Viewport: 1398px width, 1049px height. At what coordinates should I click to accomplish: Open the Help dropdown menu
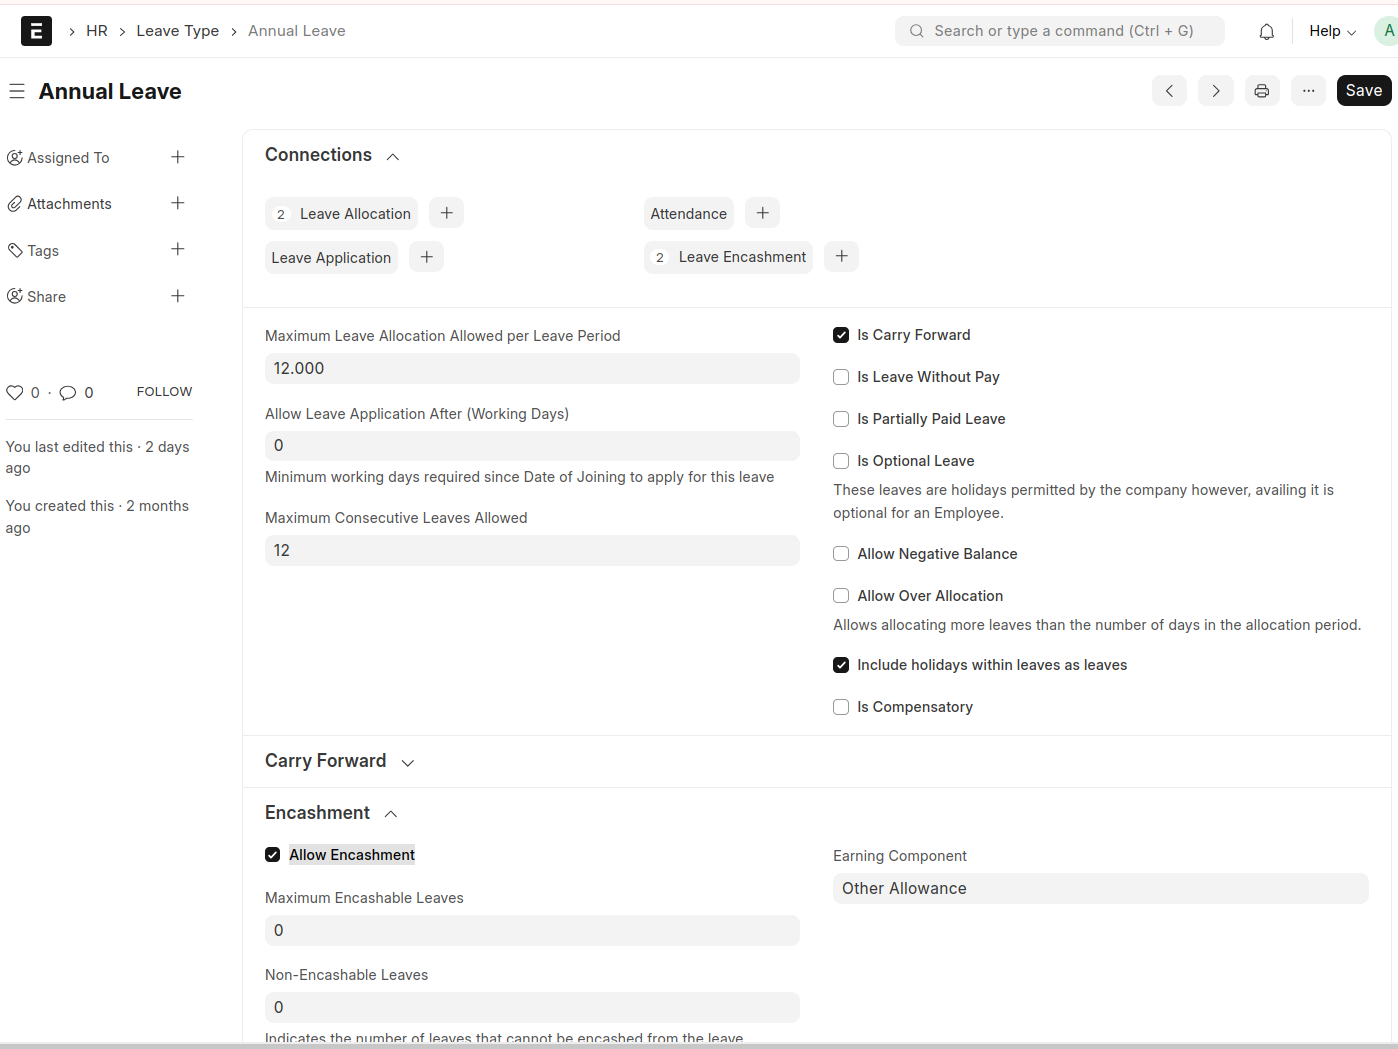click(x=1331, y=32)
